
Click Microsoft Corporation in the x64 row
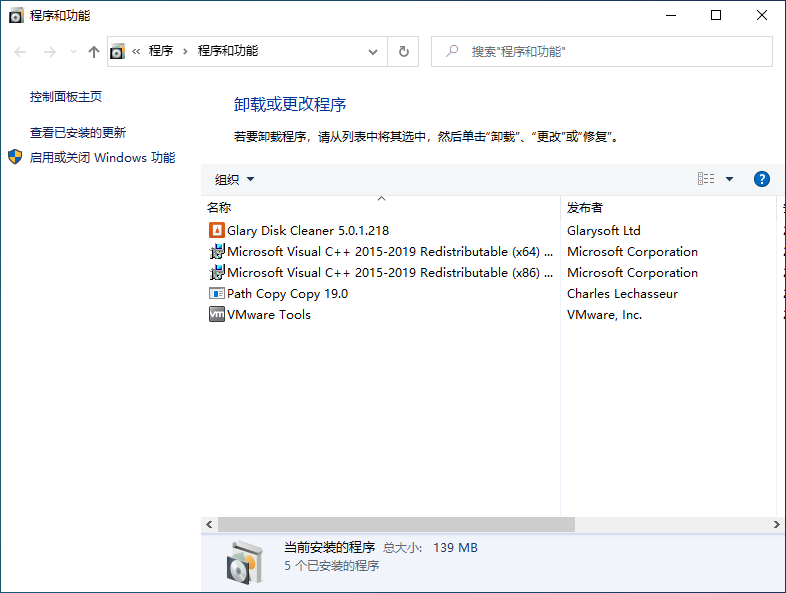click(x=632, y=252)
